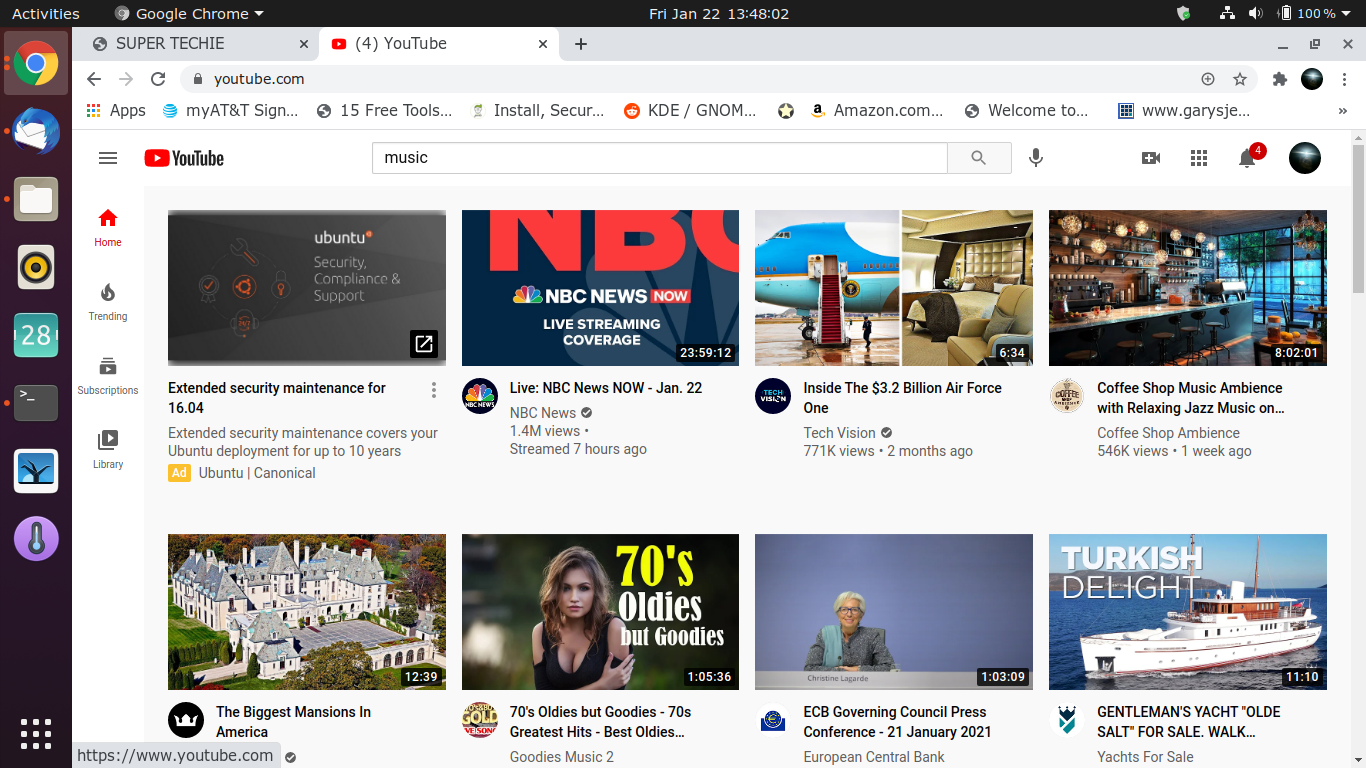Click the Yachts For Sale channel avatar

1067,720
